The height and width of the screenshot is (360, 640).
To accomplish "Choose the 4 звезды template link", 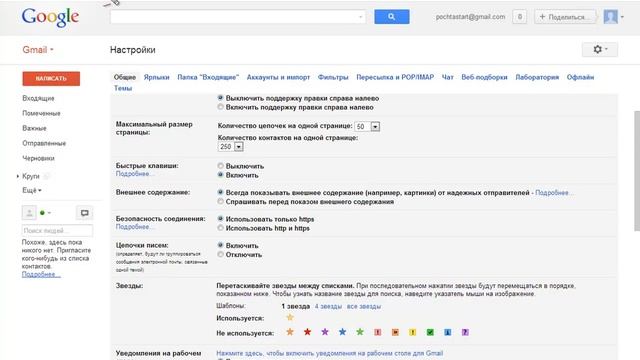I will click(328, 306).
